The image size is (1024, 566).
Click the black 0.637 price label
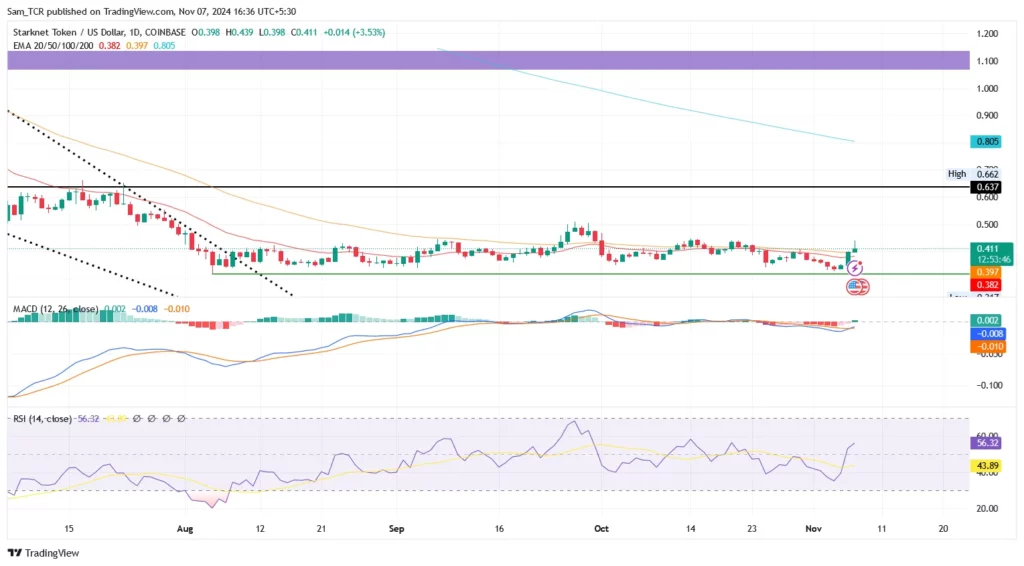(x=985, y=187)
